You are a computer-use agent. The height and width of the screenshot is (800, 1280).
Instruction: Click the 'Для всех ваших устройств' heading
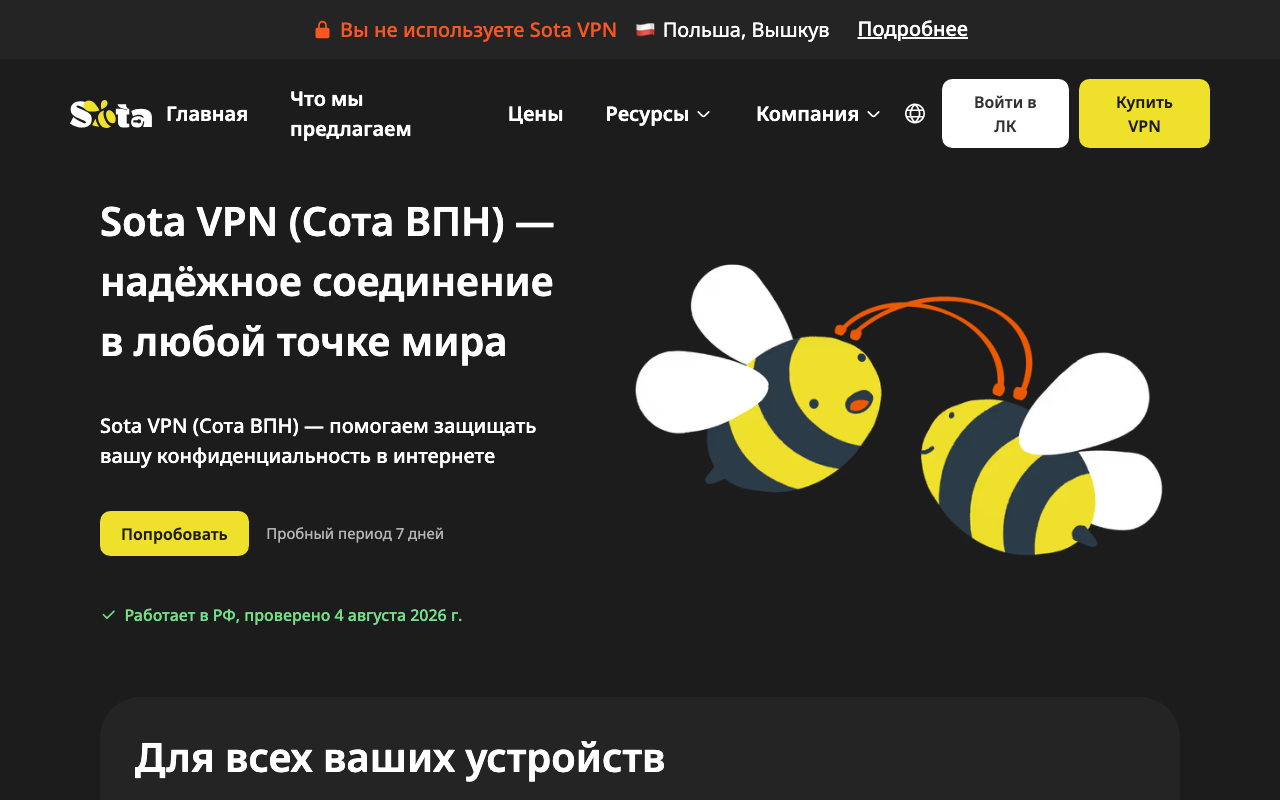pos(400,758)
